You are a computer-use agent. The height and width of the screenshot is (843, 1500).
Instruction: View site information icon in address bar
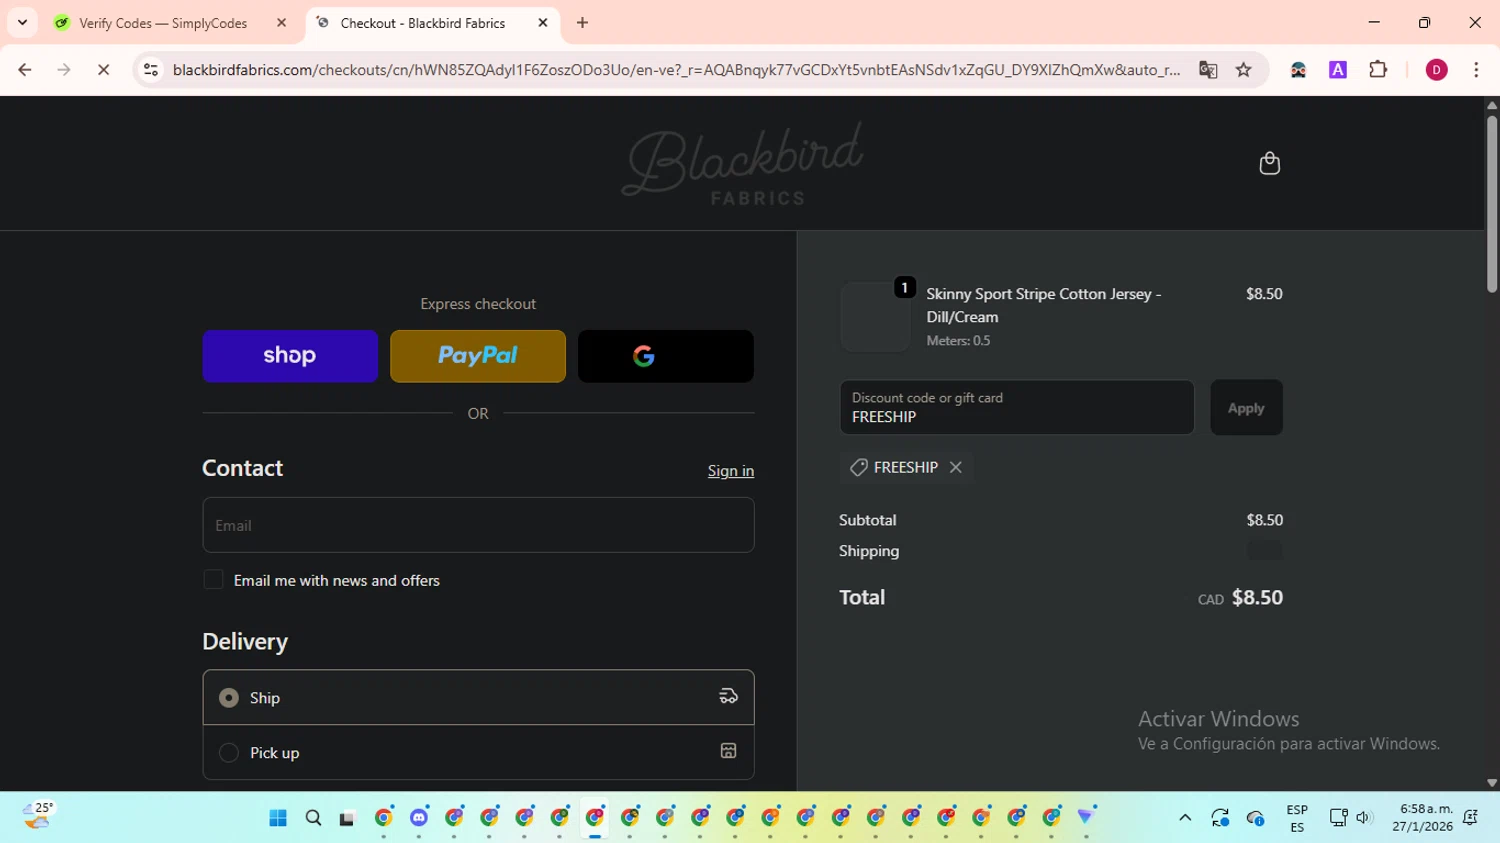pos(151,69)
